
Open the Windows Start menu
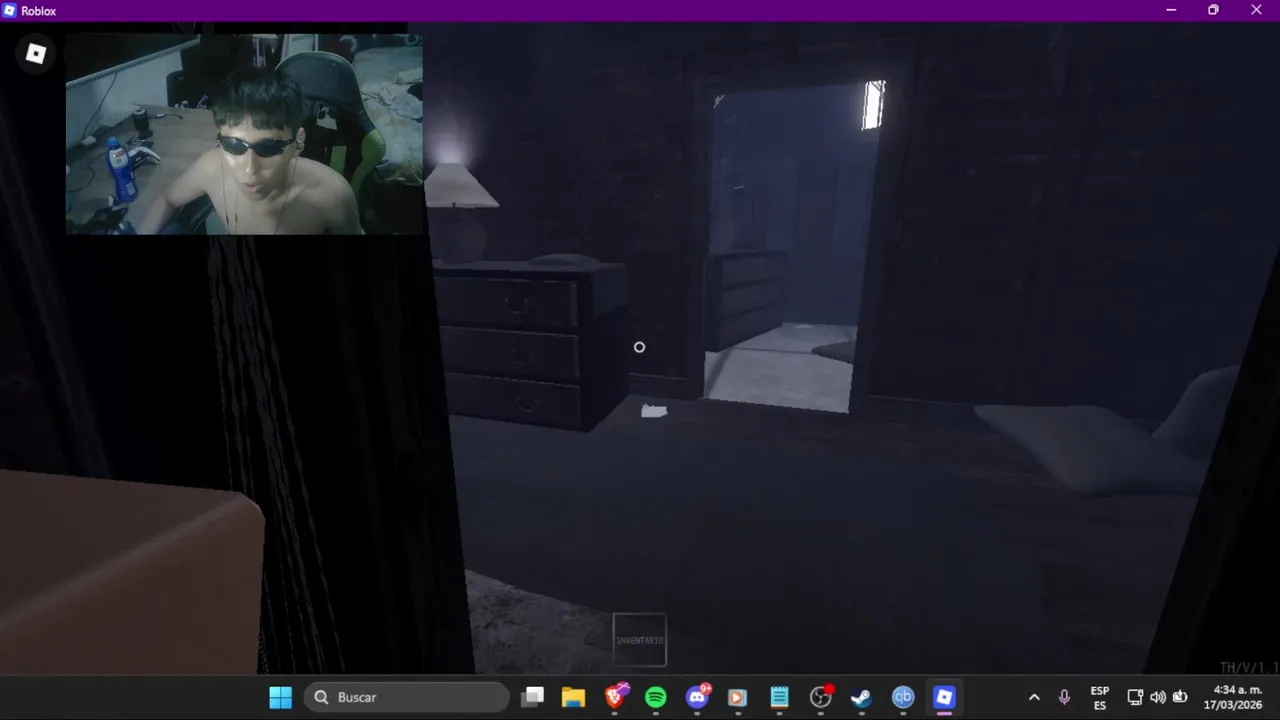[281, 697]
